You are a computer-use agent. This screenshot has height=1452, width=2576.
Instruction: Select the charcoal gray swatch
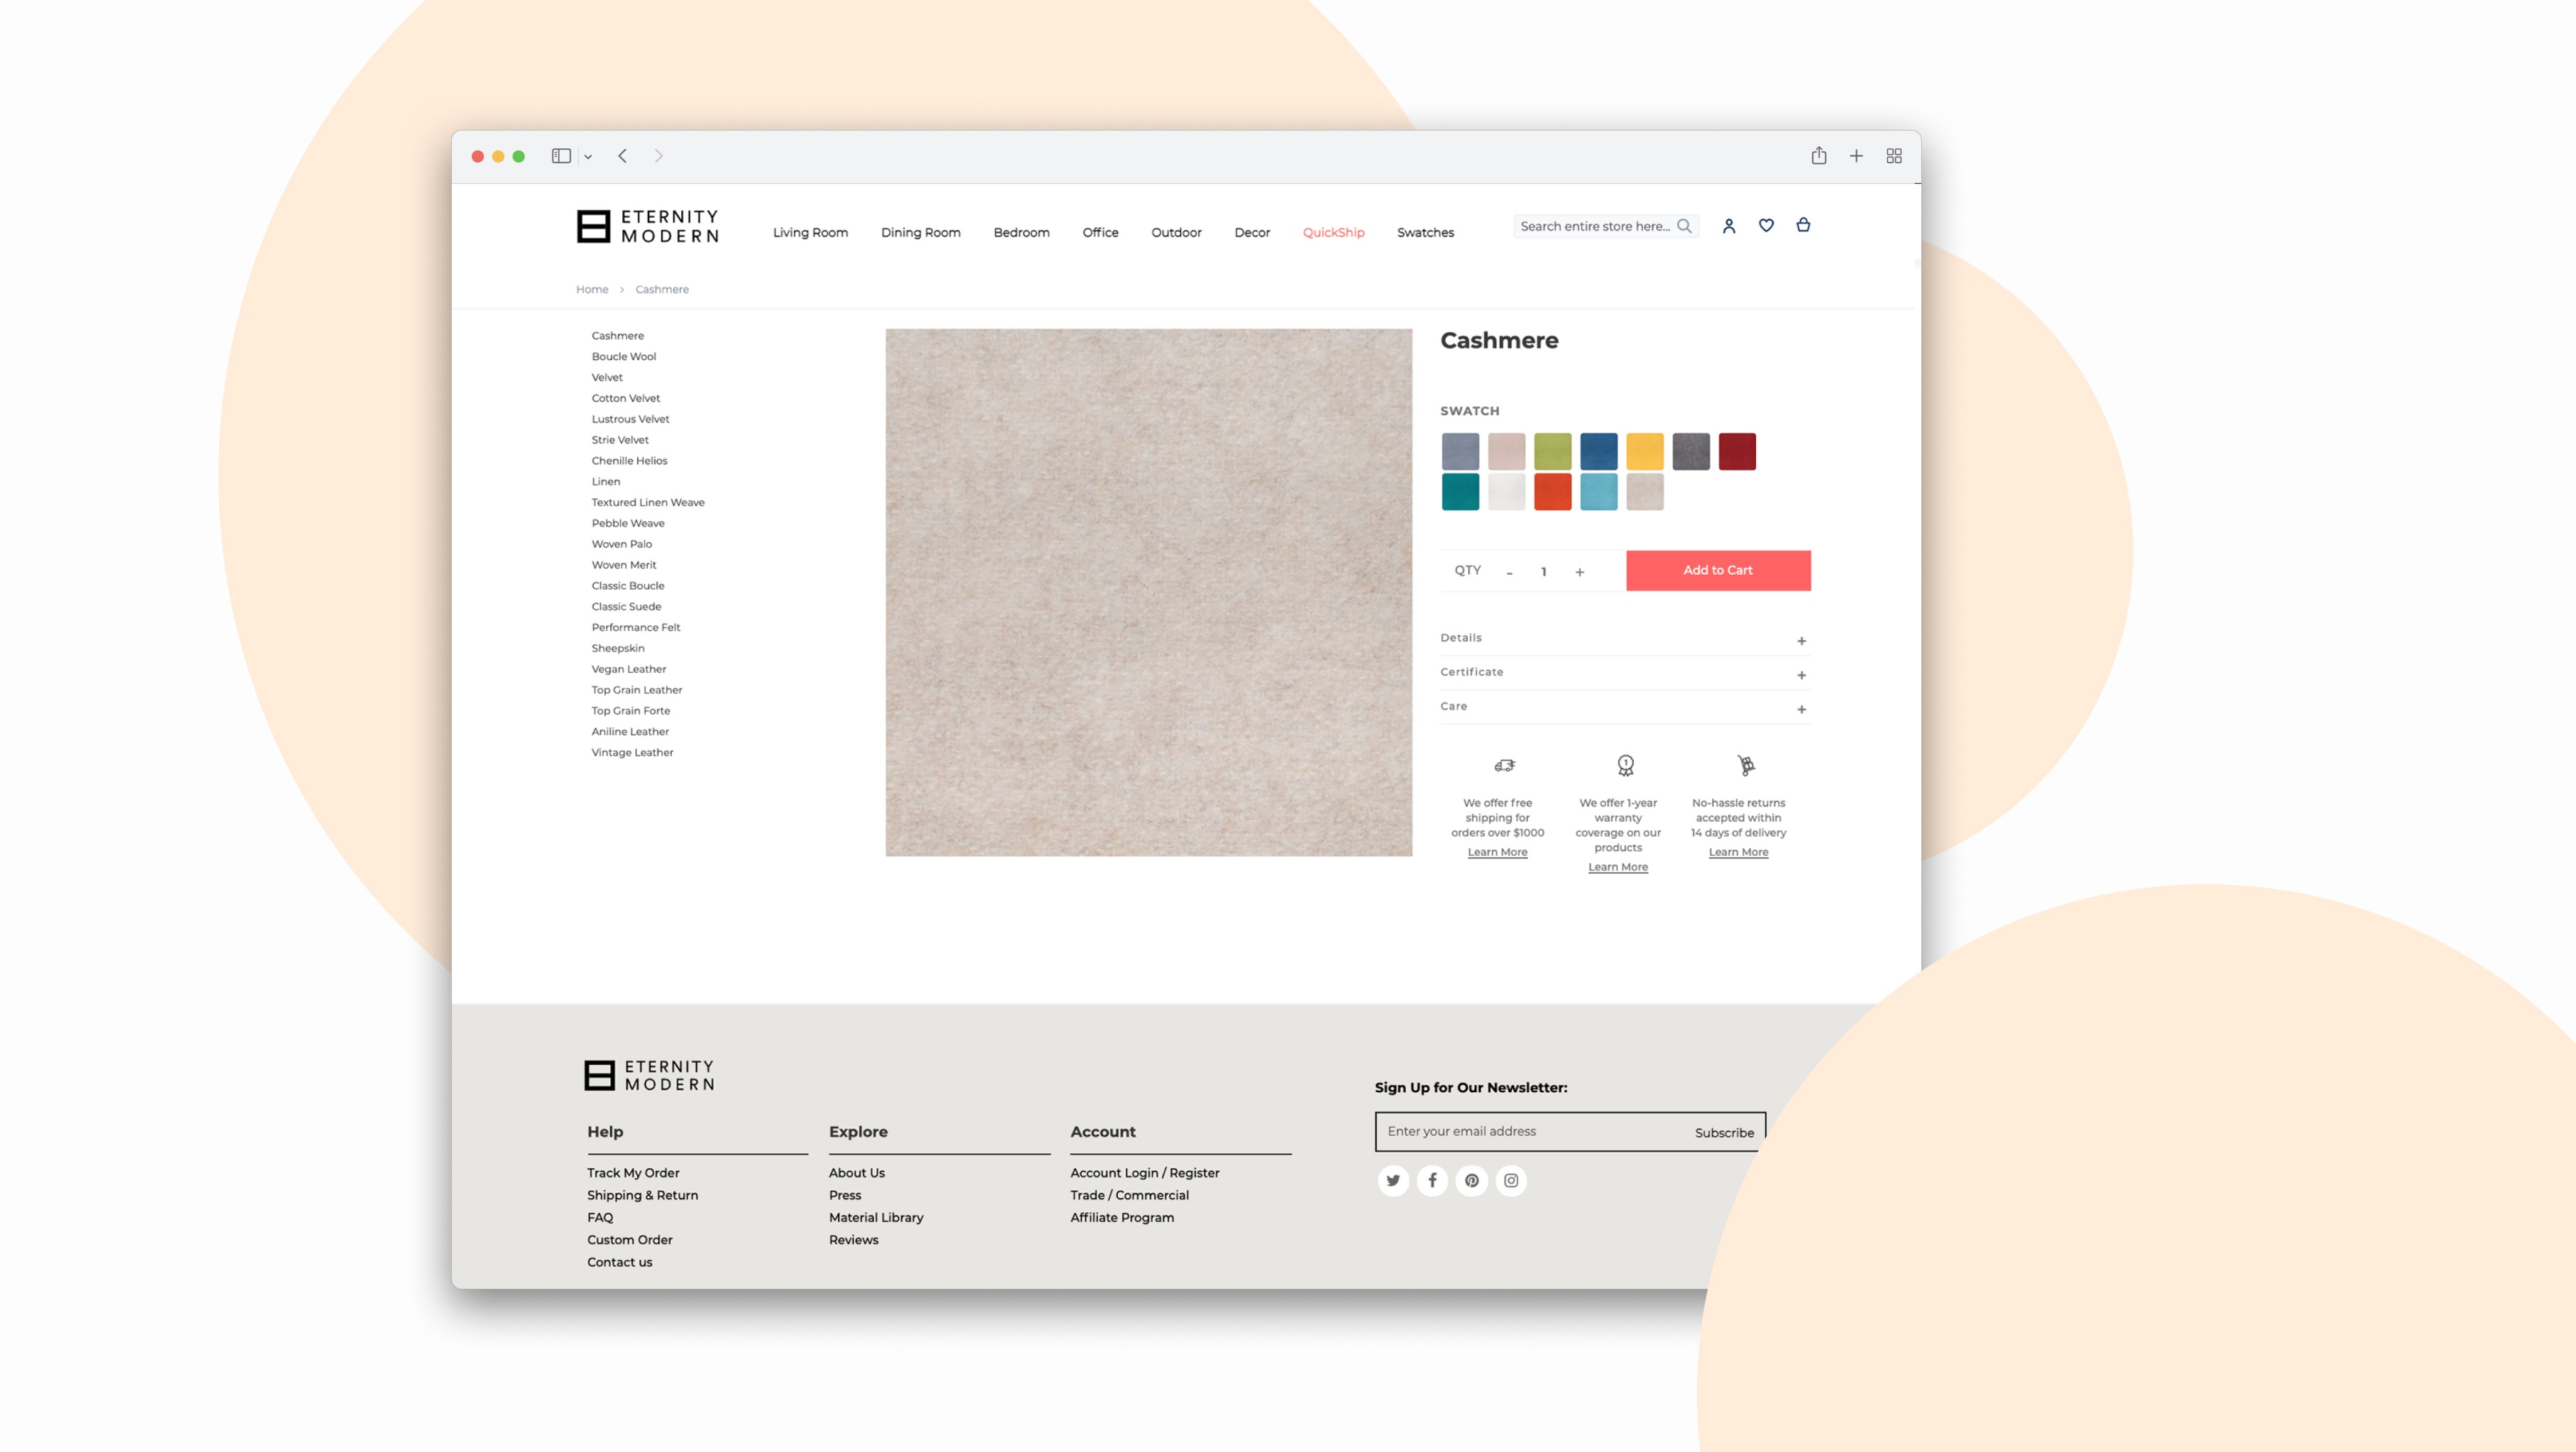(x=1692, y=452)
